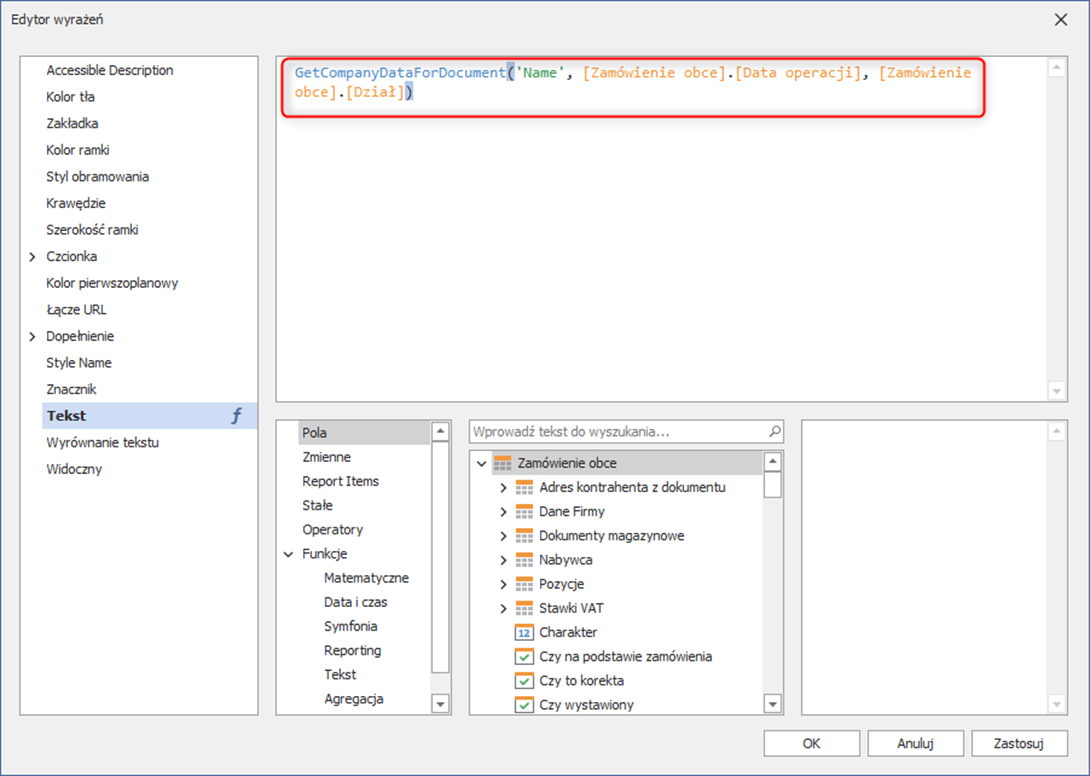The height and width of the screenshot is (776, 1090).
Task: Click the OK button
Action: click(x=811, y=743)
